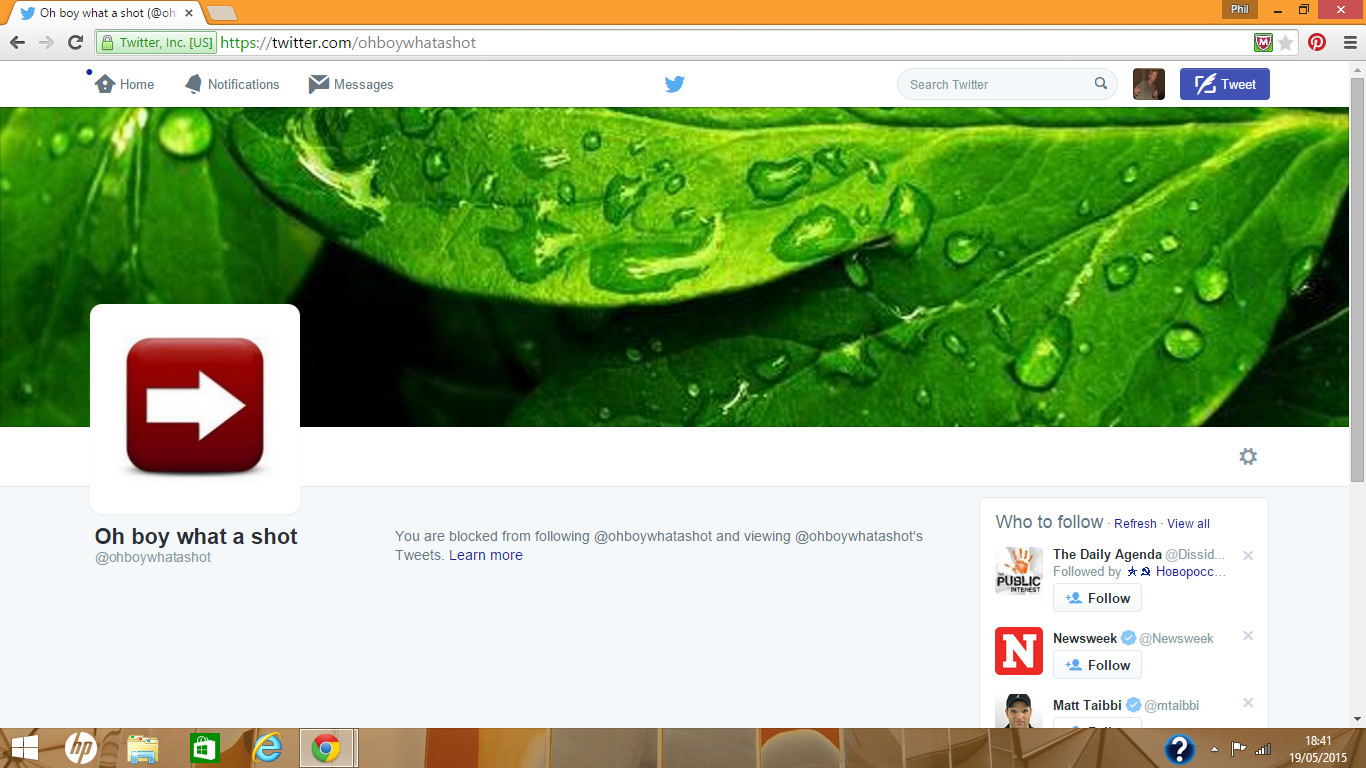Go to Twitter Home in the navigation bar
Image resolution: width=1366 pixels, height=768 pixels.
coord(125,84)
